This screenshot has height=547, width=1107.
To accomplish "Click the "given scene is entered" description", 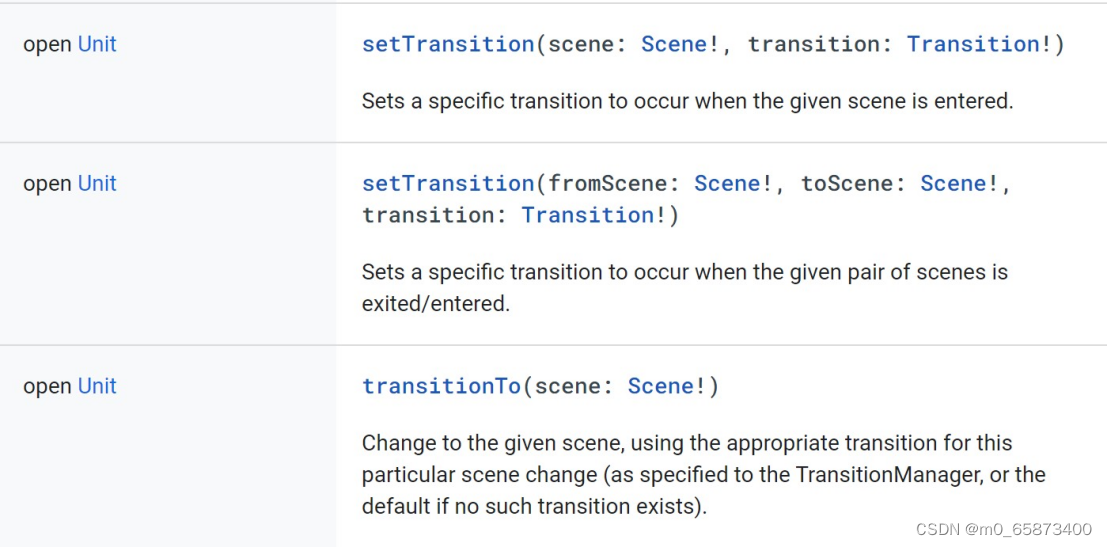I will click(687, 101).
